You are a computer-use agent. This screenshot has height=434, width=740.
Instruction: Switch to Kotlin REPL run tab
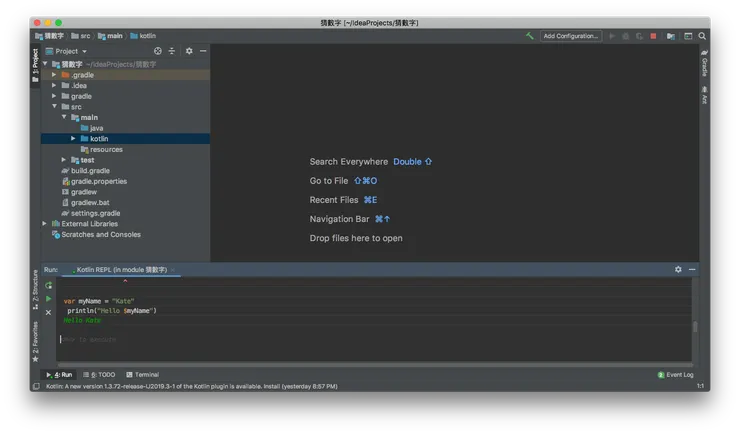click(120, 270)
